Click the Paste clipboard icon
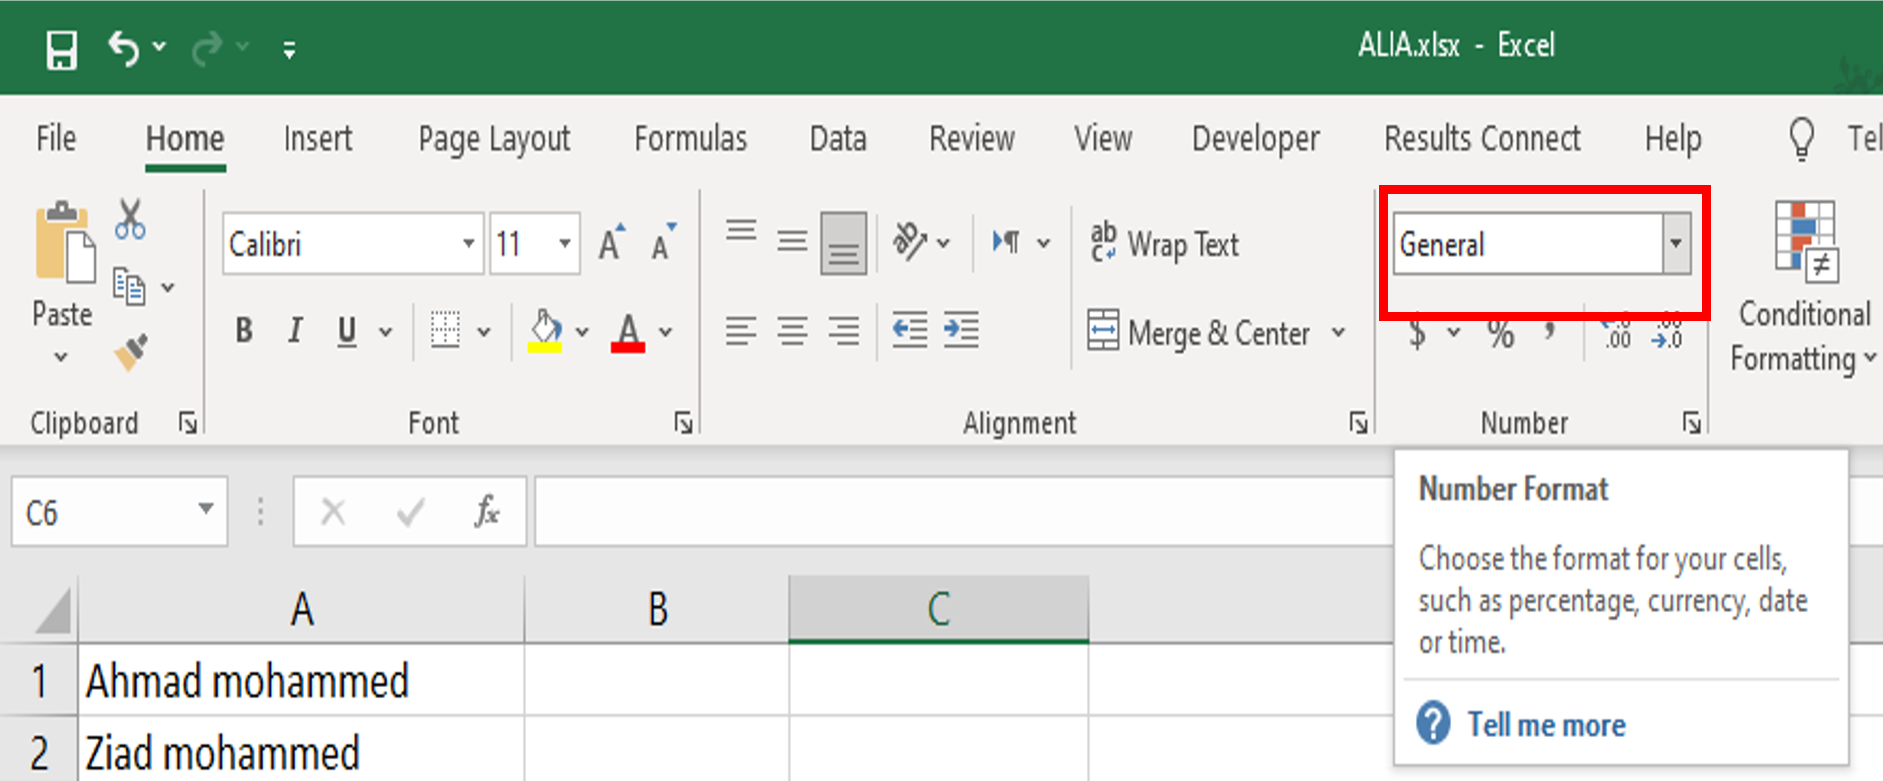Viewport: 1883px width, 781px height. [64, 241]
